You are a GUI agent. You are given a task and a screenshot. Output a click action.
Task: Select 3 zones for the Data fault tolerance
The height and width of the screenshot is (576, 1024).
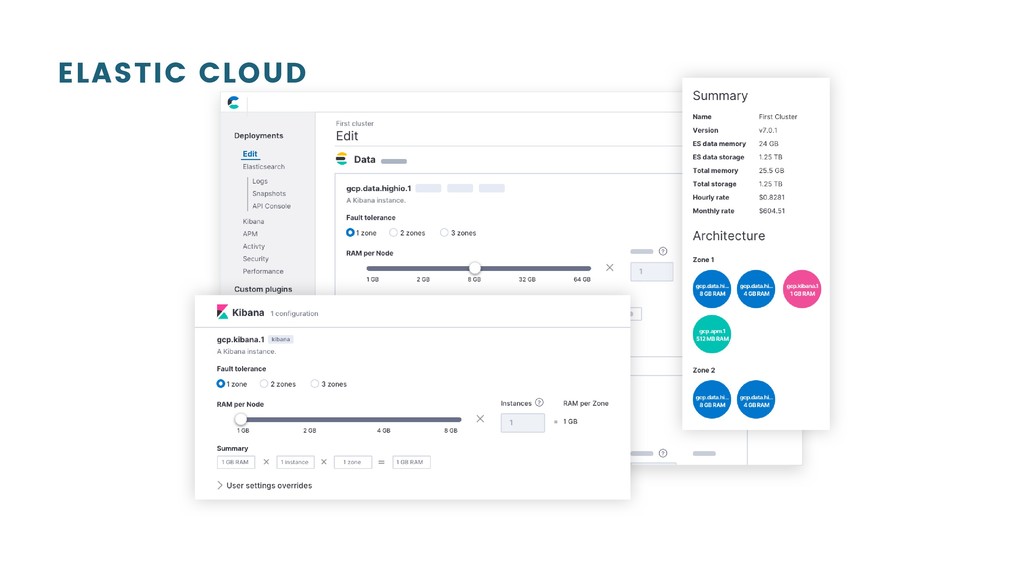coord(444,232)
